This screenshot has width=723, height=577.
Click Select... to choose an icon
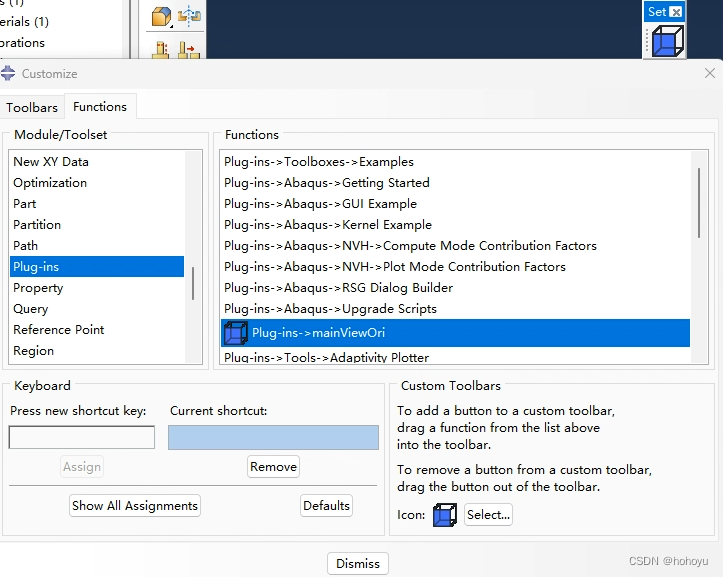[488, 515]
